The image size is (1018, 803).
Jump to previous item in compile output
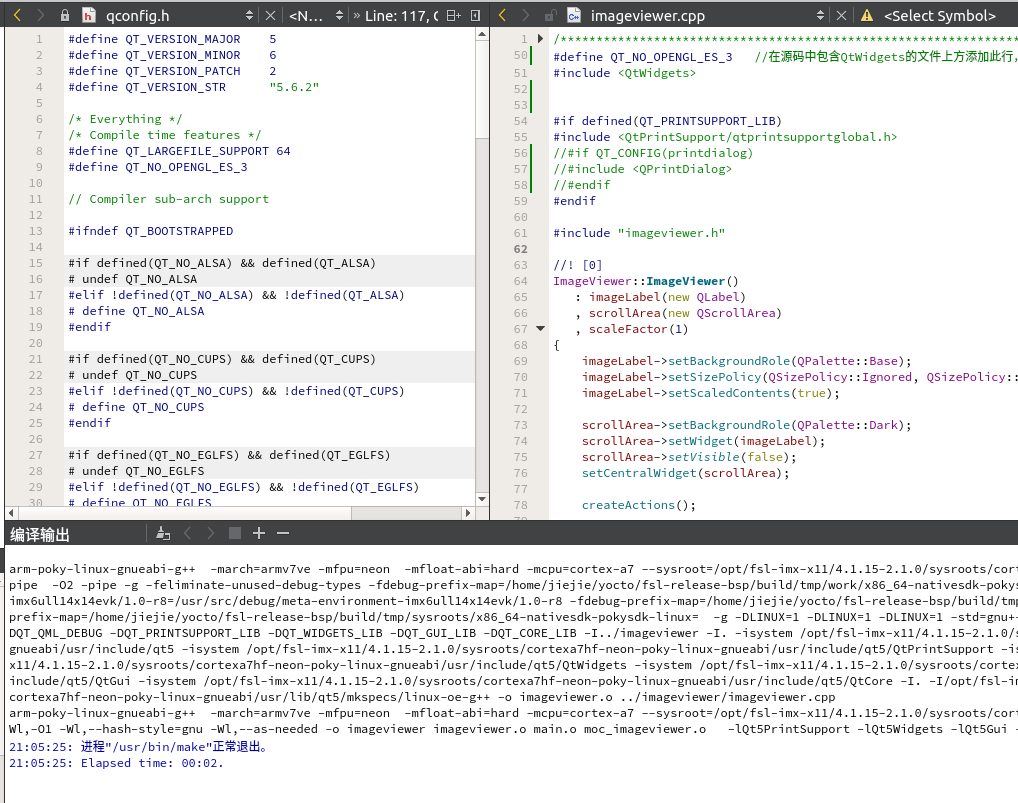click(187, 534)
